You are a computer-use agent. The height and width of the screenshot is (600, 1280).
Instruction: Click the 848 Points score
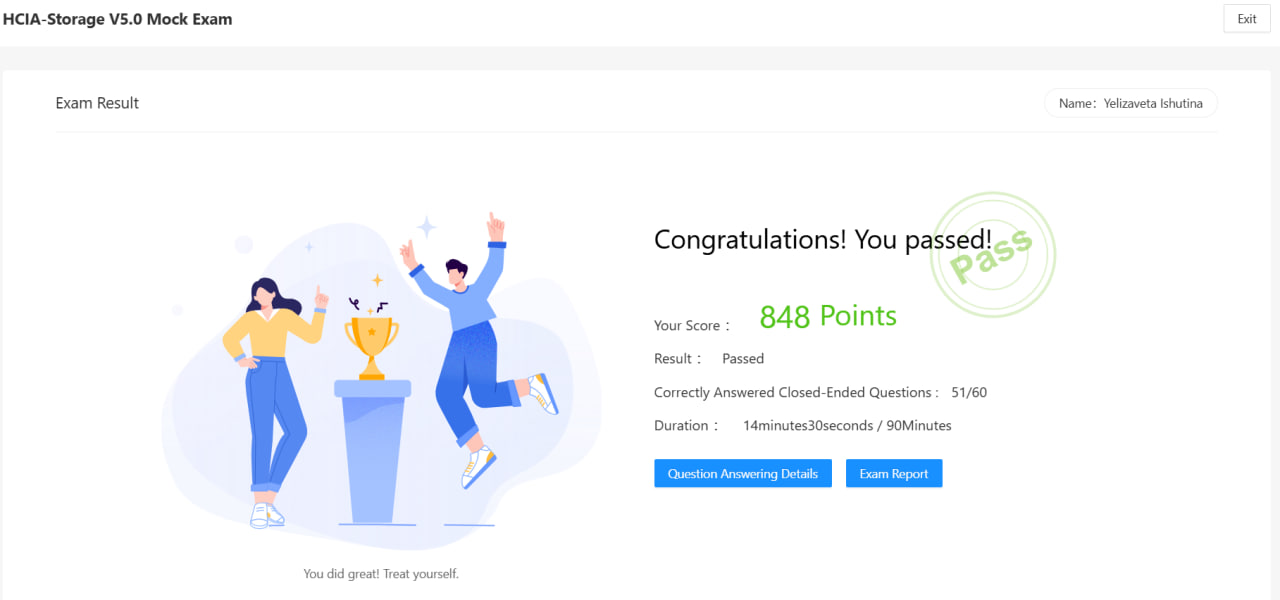pos(828,316)
